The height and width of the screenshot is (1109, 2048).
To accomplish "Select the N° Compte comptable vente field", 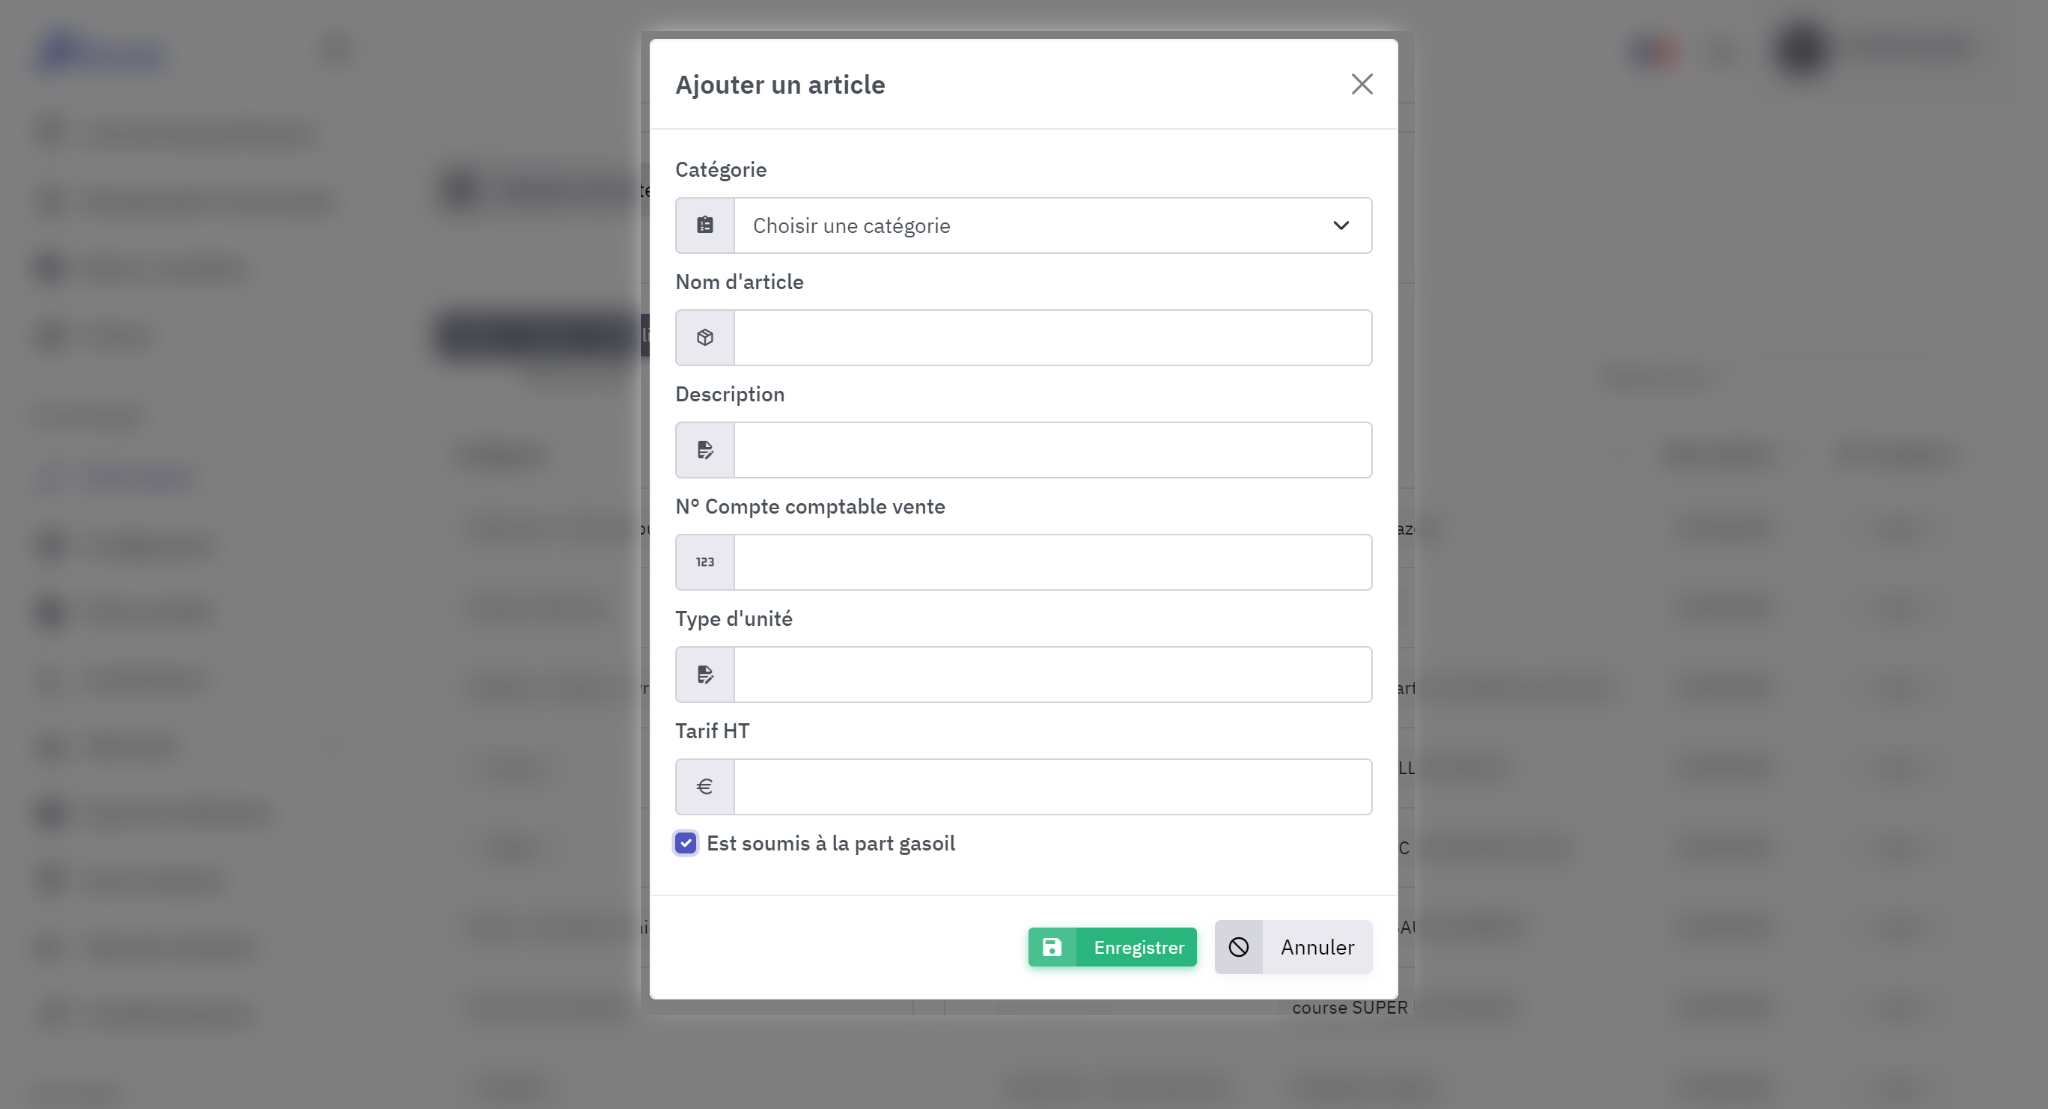I will [1052, 562].
